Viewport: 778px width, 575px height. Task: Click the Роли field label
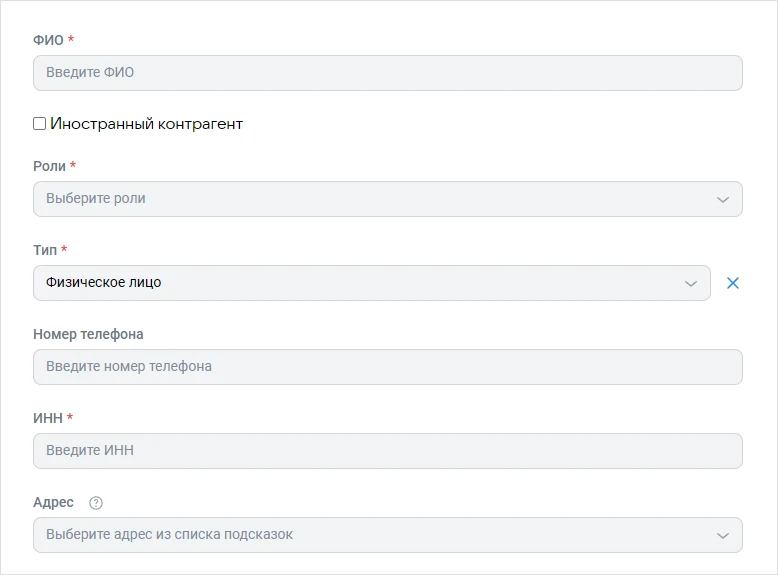(49, 166)
